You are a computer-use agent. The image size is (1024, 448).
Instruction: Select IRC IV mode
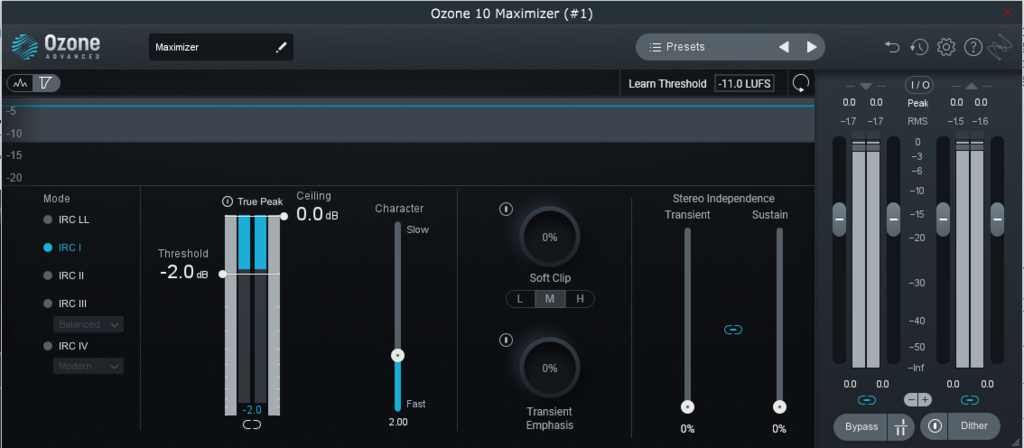tap(65, 346)
